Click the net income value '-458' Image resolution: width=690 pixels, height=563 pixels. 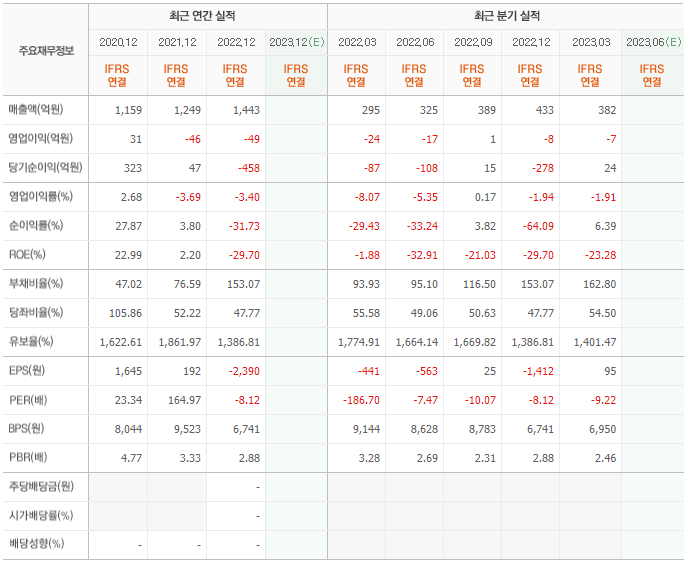tap(249, 168)
